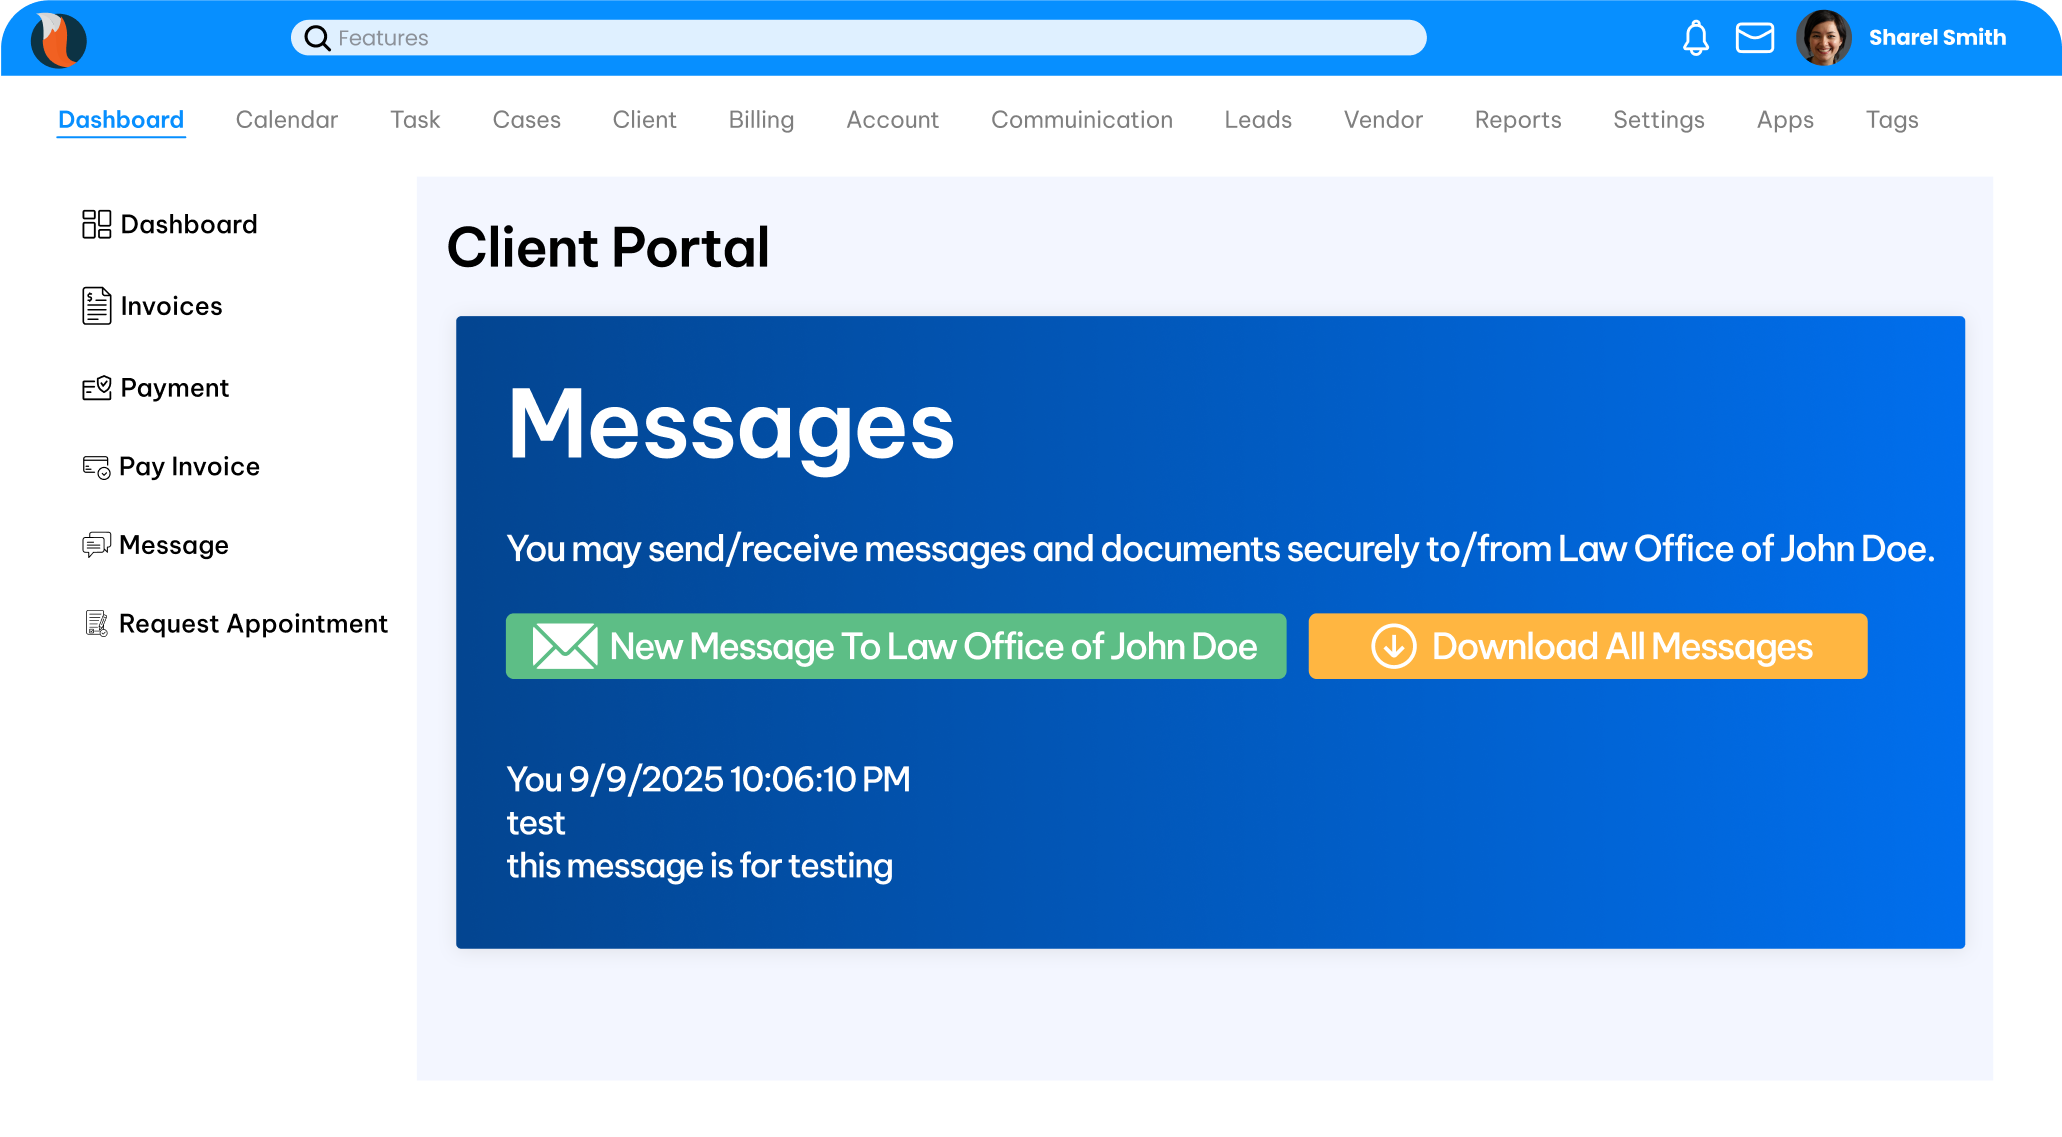Click the notification bell icon
This screenshot has height=1137, width=2062.
[x=1695, y=38]
